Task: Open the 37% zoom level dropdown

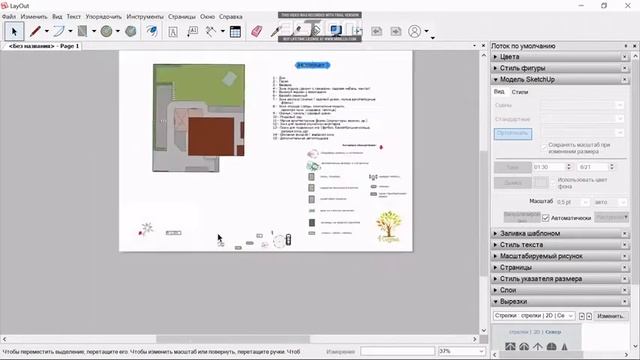Action: click(462, 351)
